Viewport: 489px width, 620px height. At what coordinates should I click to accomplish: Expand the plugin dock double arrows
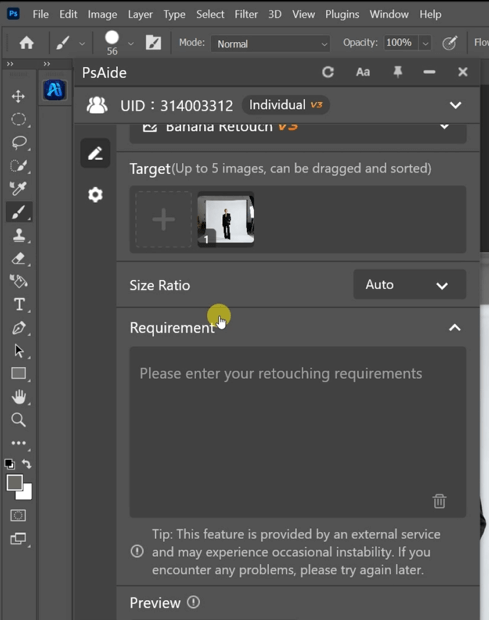tap(47, 64)
